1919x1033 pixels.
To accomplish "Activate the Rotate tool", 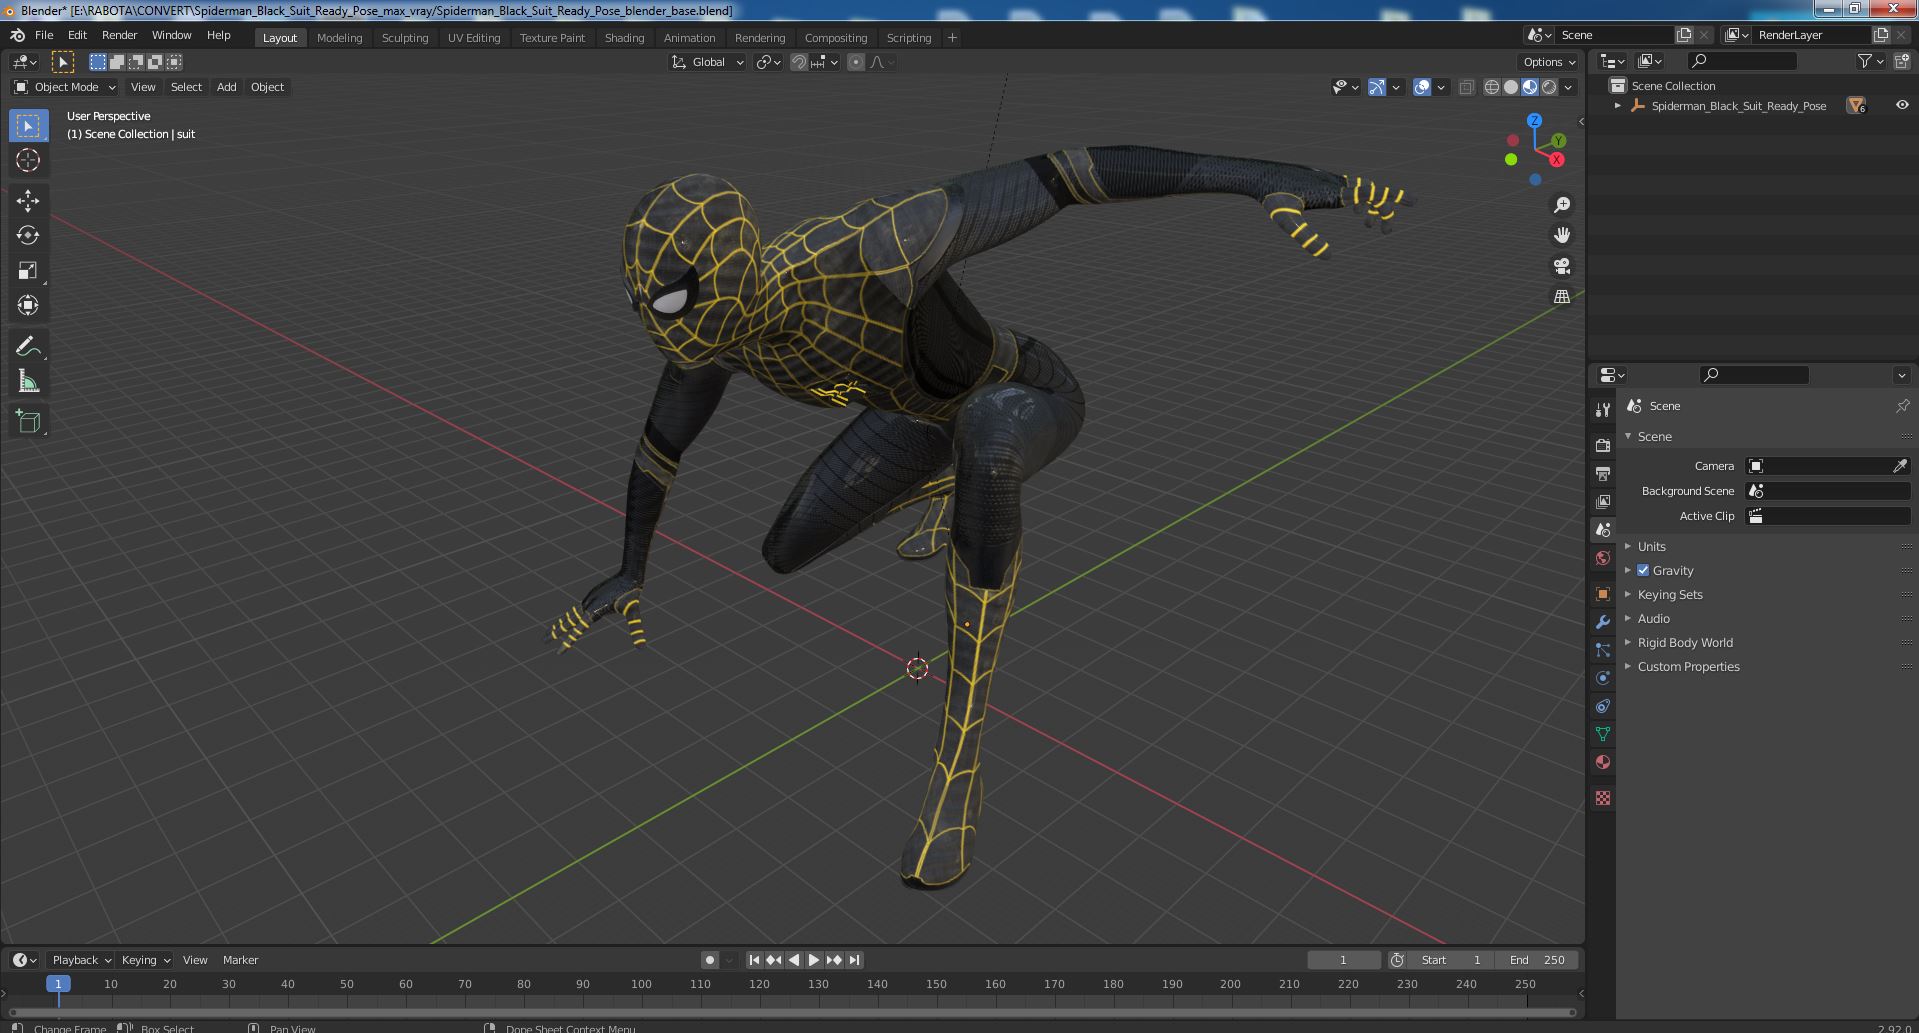I will (28, 235).
